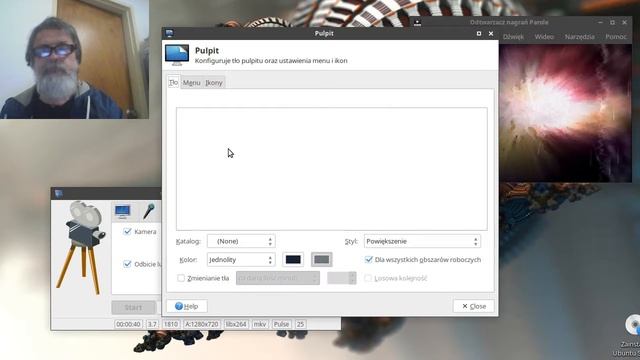Click the 25 fps status entry
Viewport: 640px width, 360px height.
(300, 324)
